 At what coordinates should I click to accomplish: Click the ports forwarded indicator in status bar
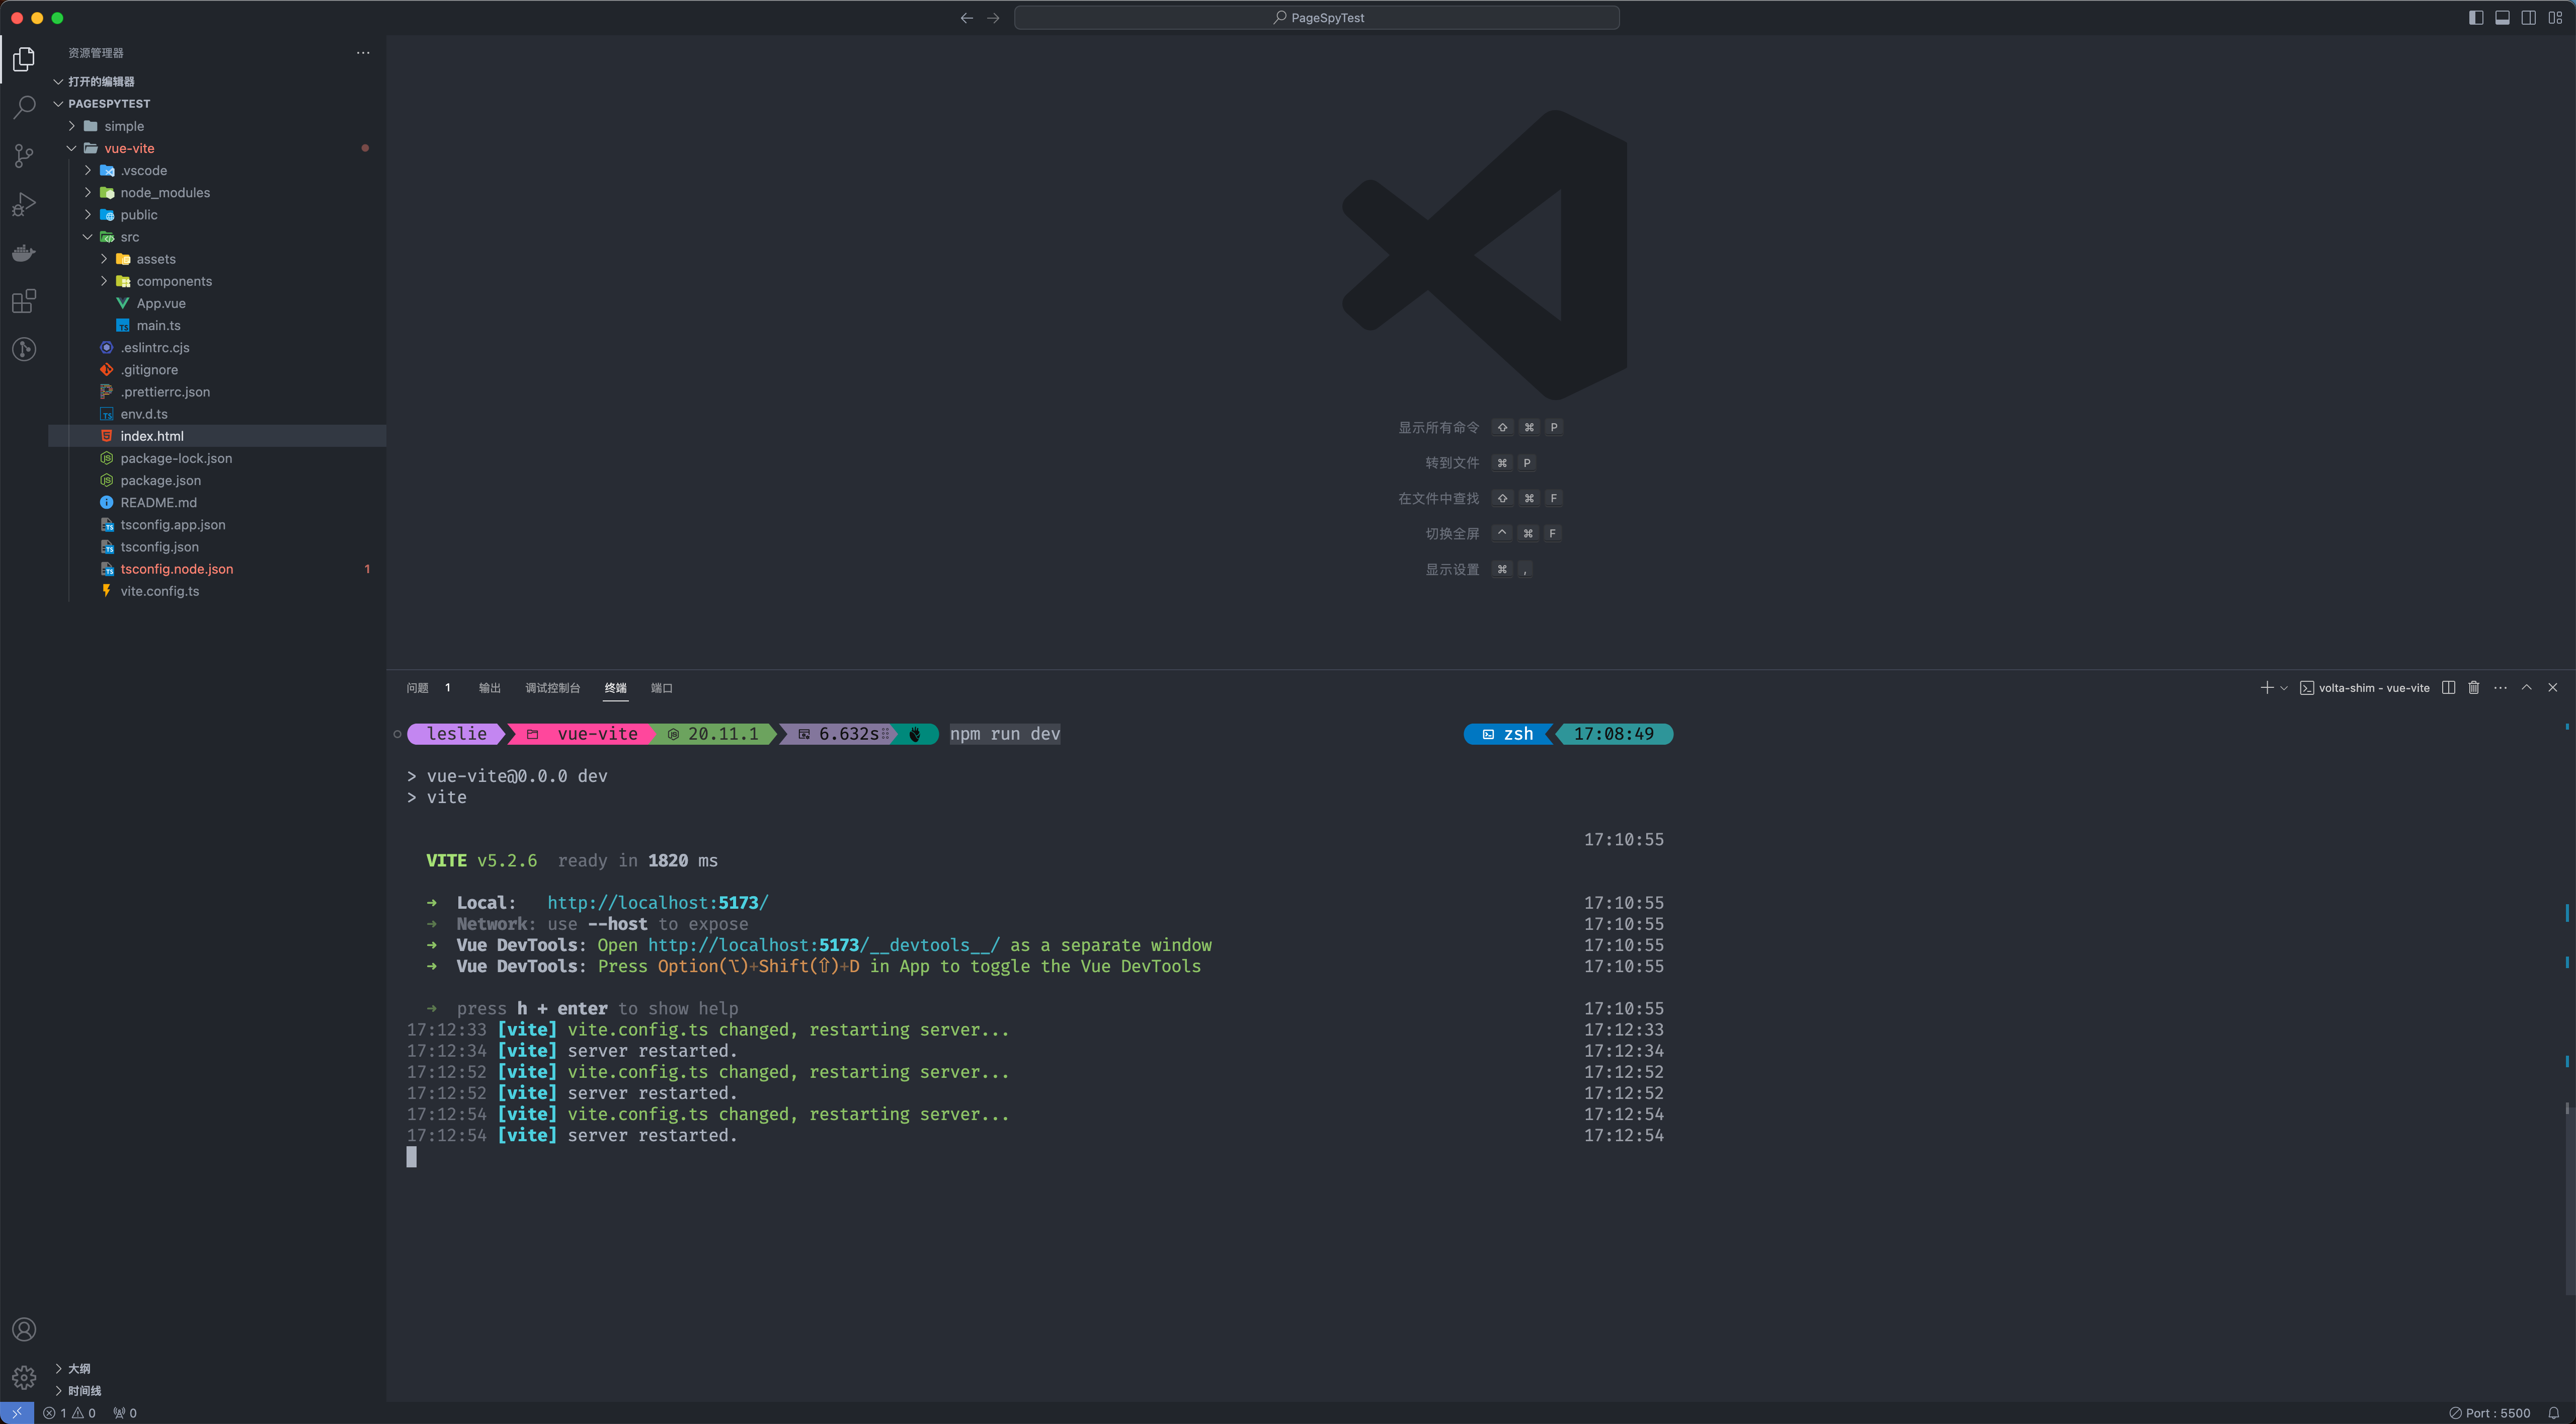click(125, 1413)
